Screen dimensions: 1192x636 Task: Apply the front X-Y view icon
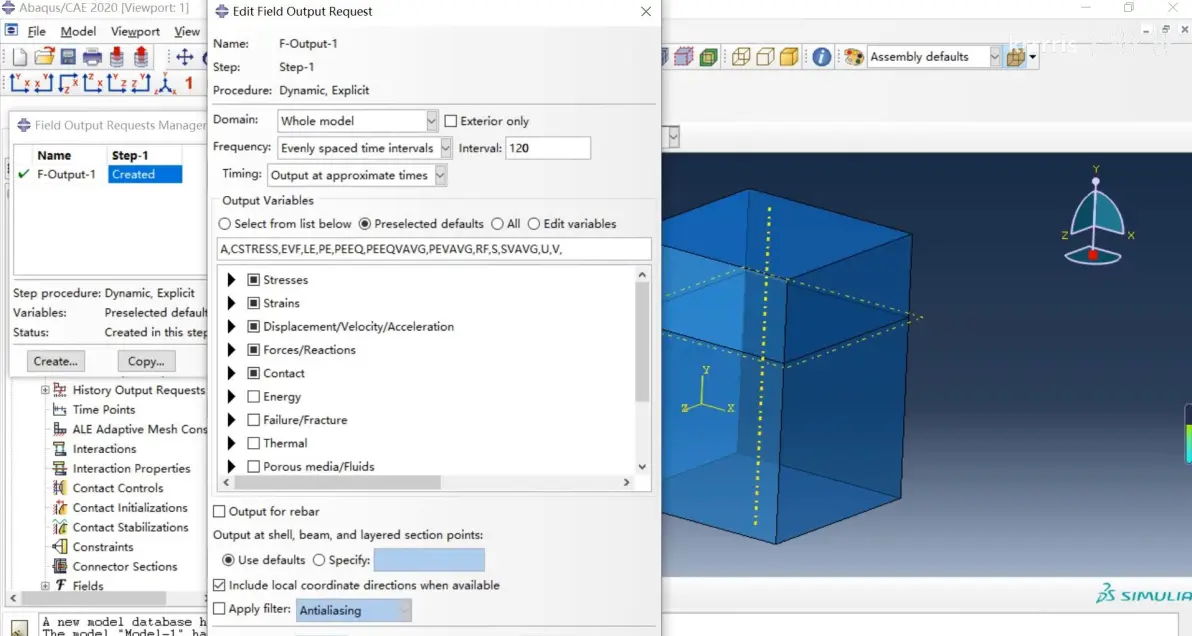click(x=20, y=83)
